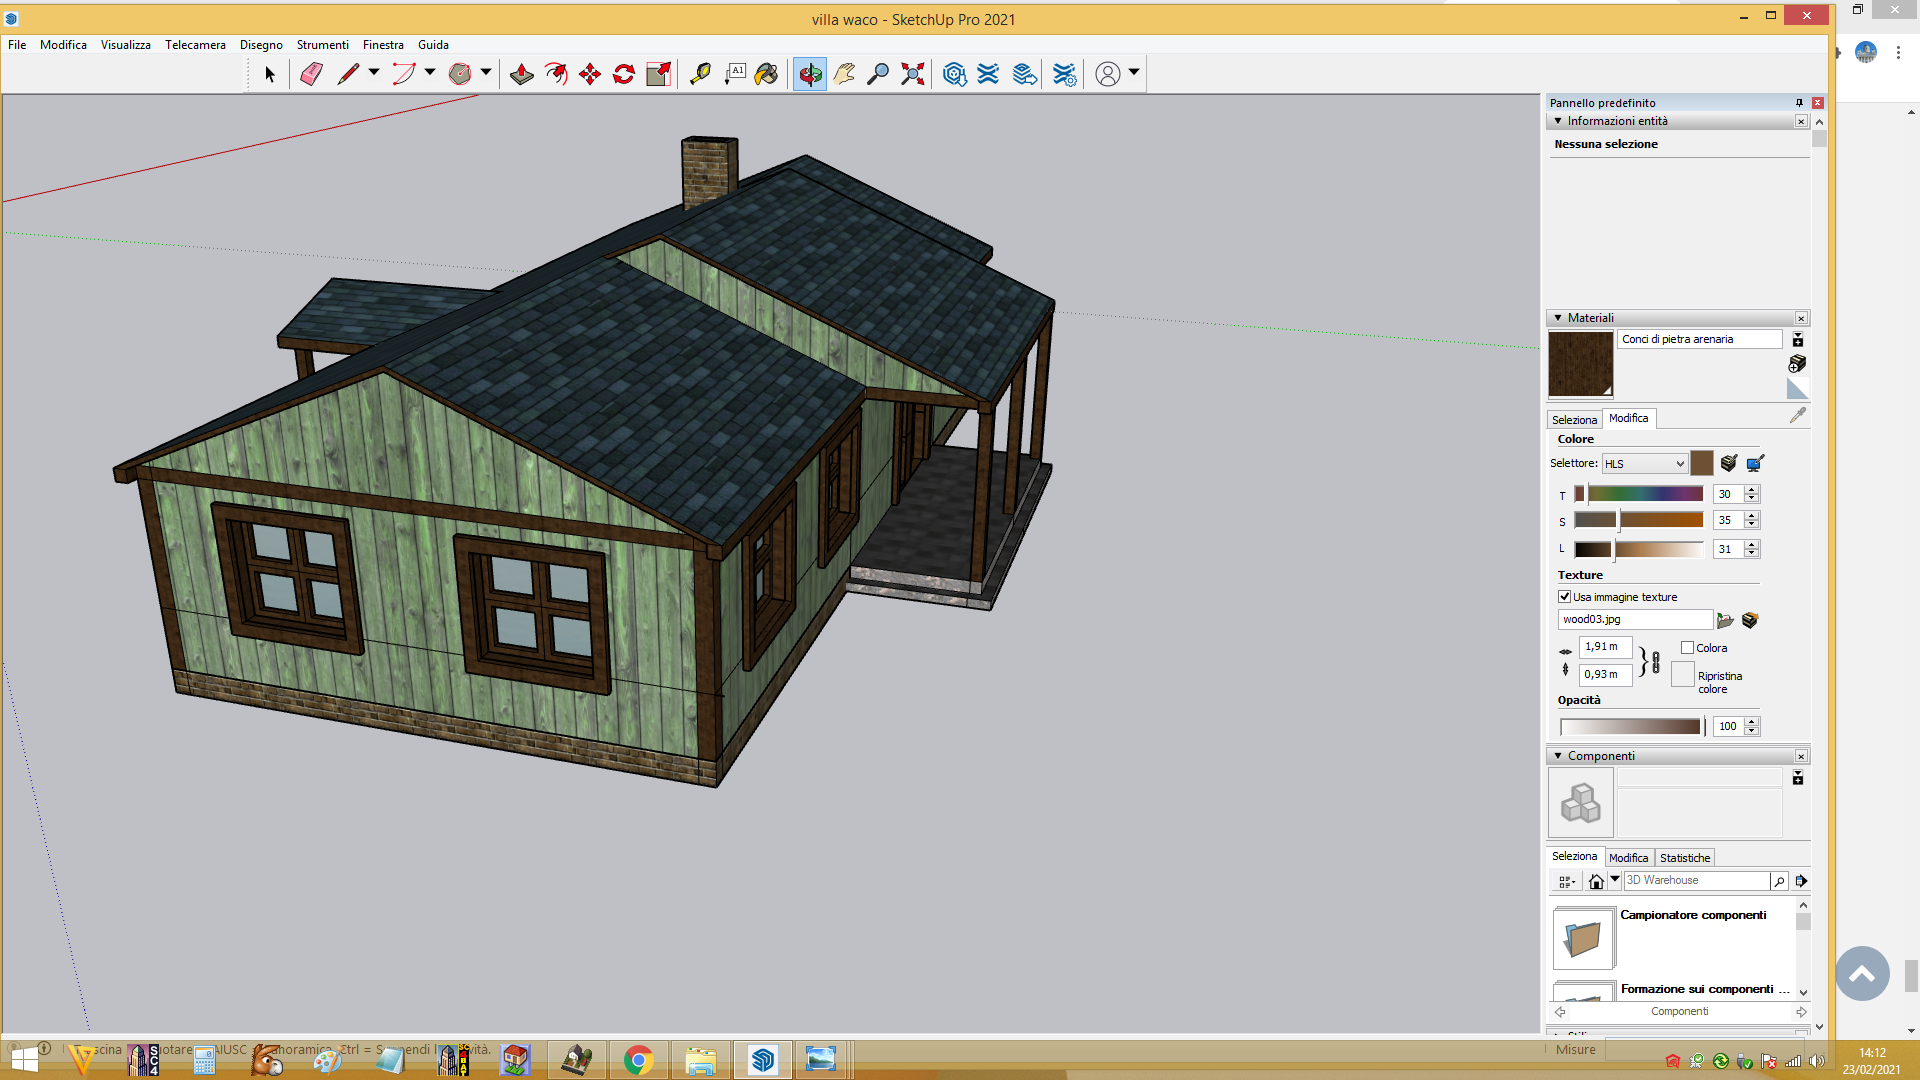Open the account dropdown arrow

[1134, 72]
